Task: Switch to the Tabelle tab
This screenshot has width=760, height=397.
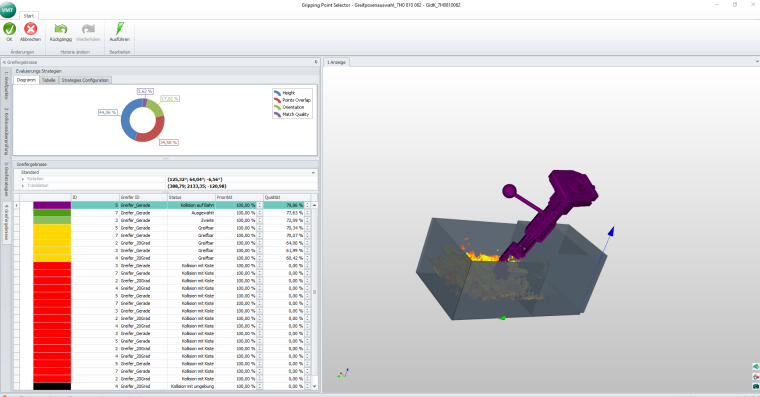Action: click(x=48, y=80)
